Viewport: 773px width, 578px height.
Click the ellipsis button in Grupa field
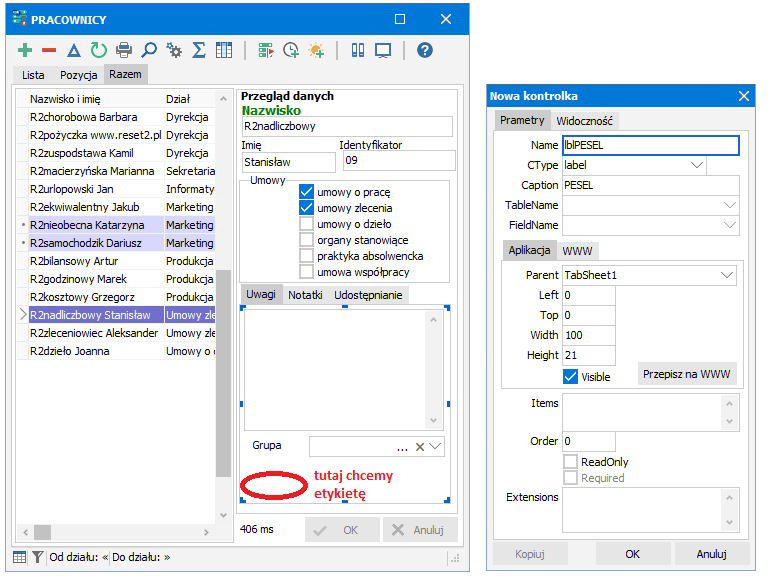[x=402, y=447]
